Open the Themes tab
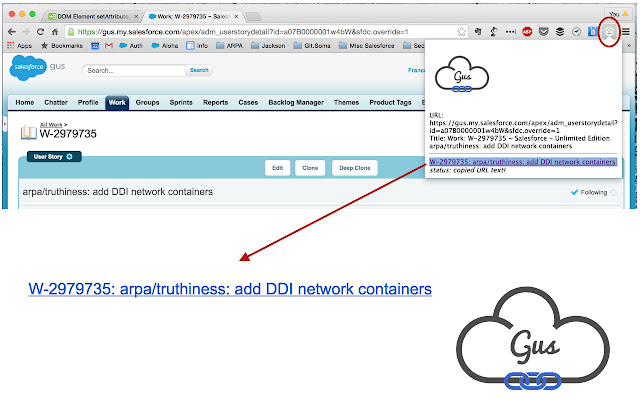This screenshot has height=400, width=640. click(347, 102)
